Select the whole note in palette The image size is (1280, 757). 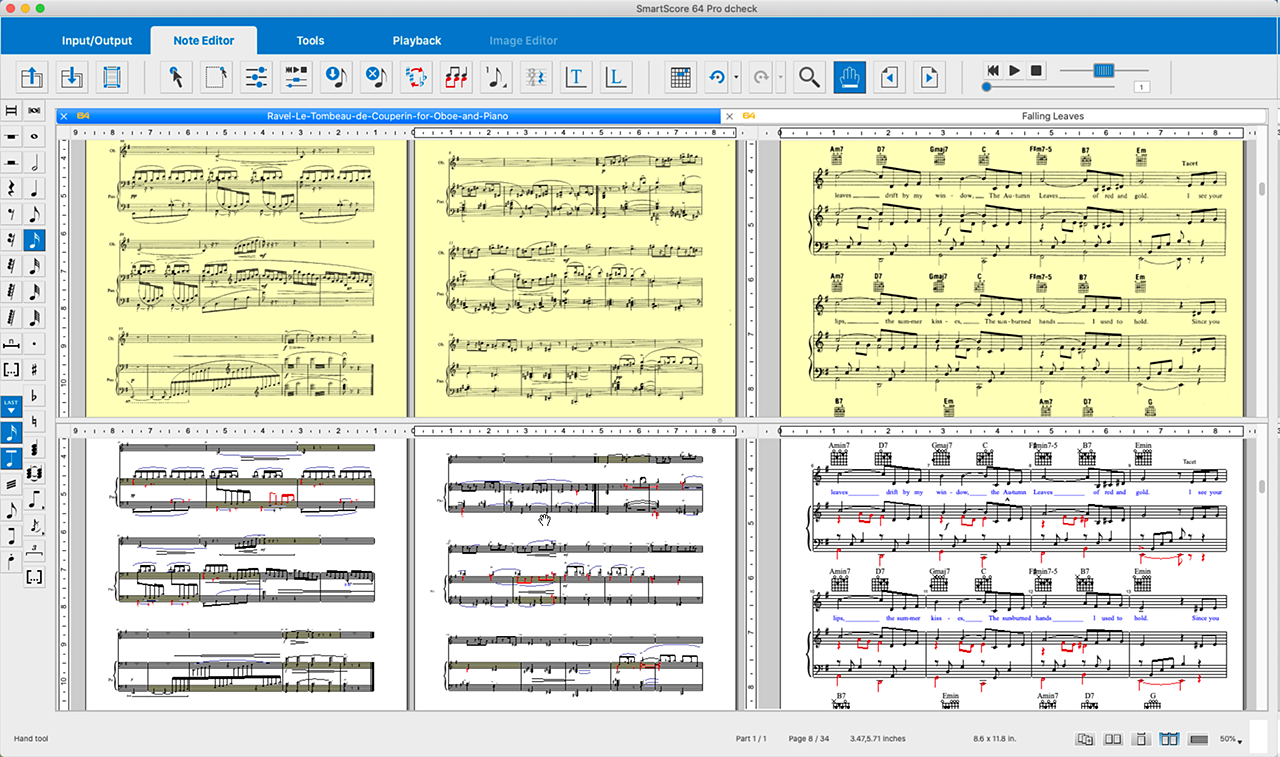pos(34,136)
